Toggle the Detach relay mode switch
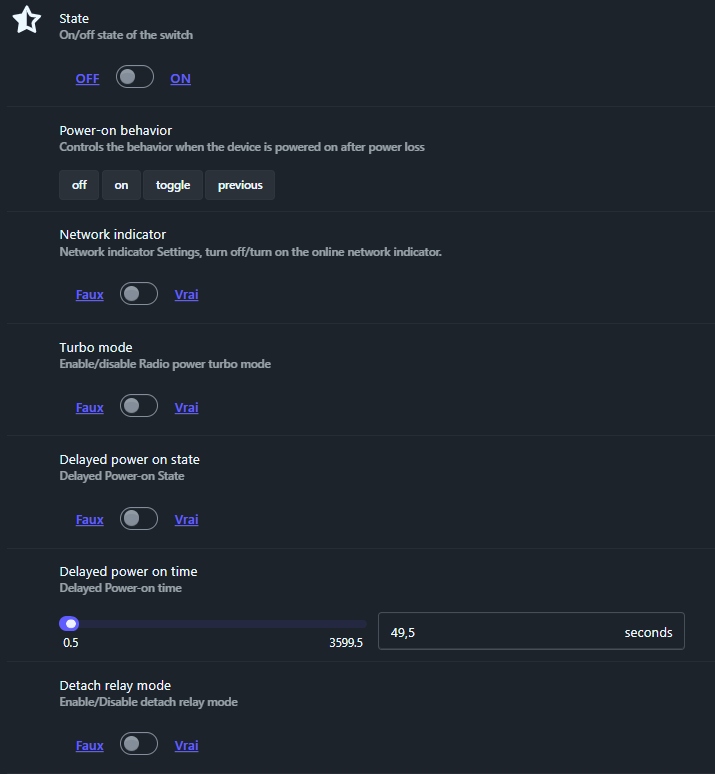Screen dimensions: 715x774 139,744
